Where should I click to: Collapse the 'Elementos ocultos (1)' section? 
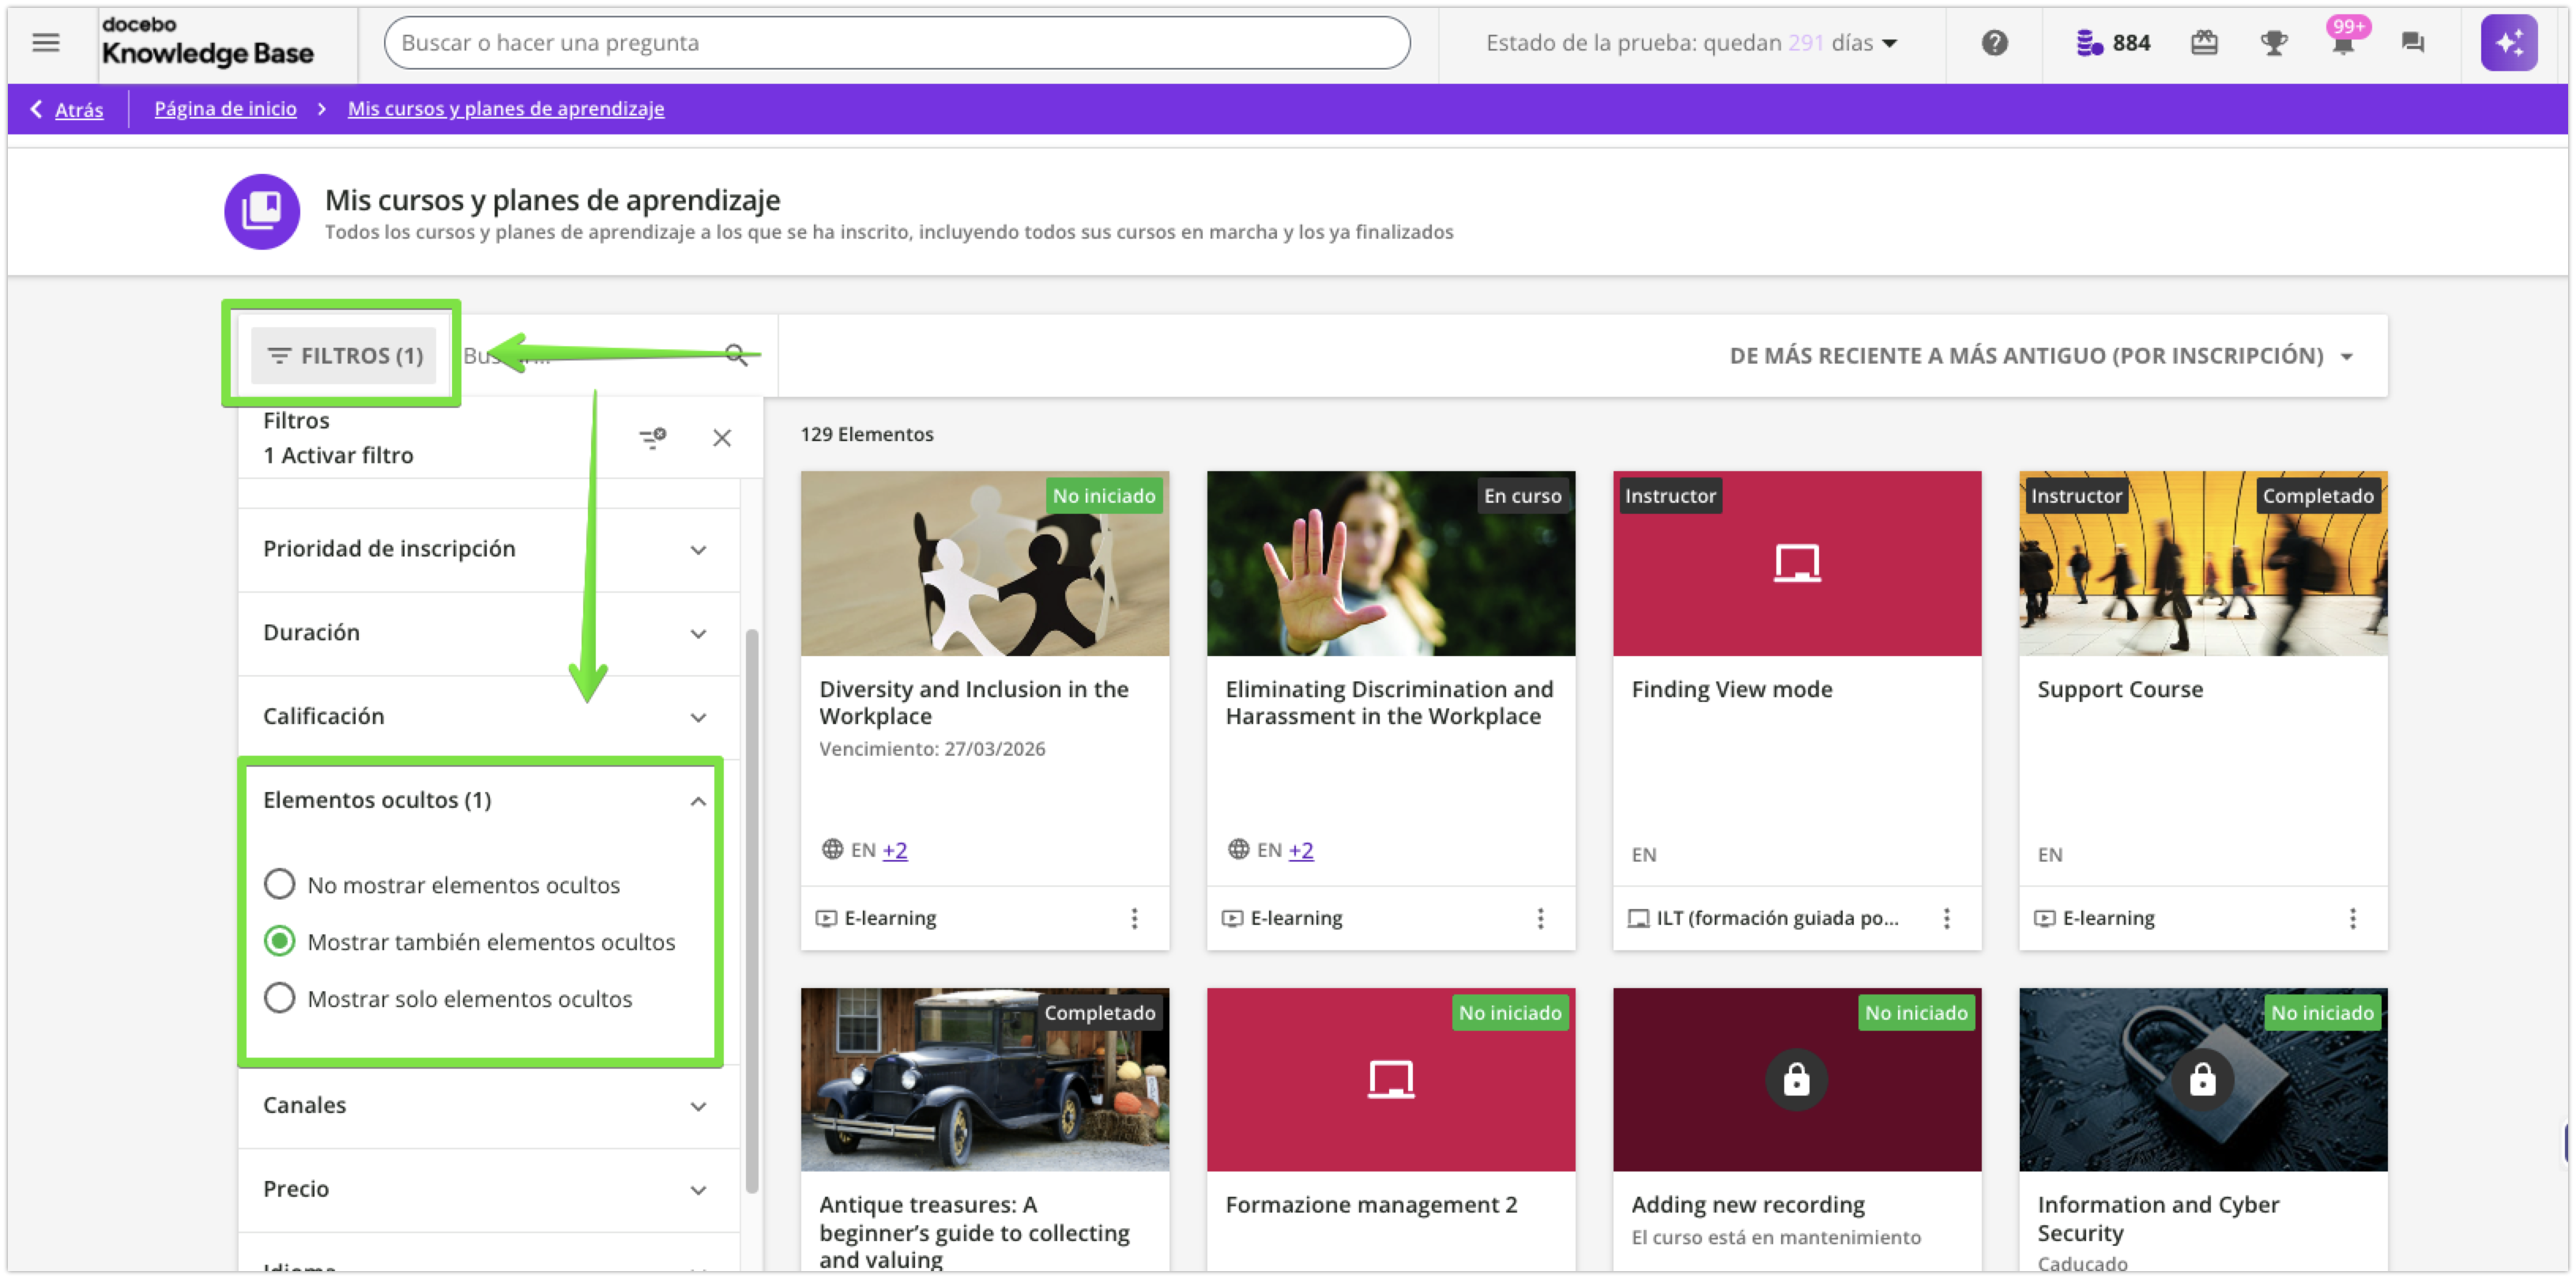[698, 801]
